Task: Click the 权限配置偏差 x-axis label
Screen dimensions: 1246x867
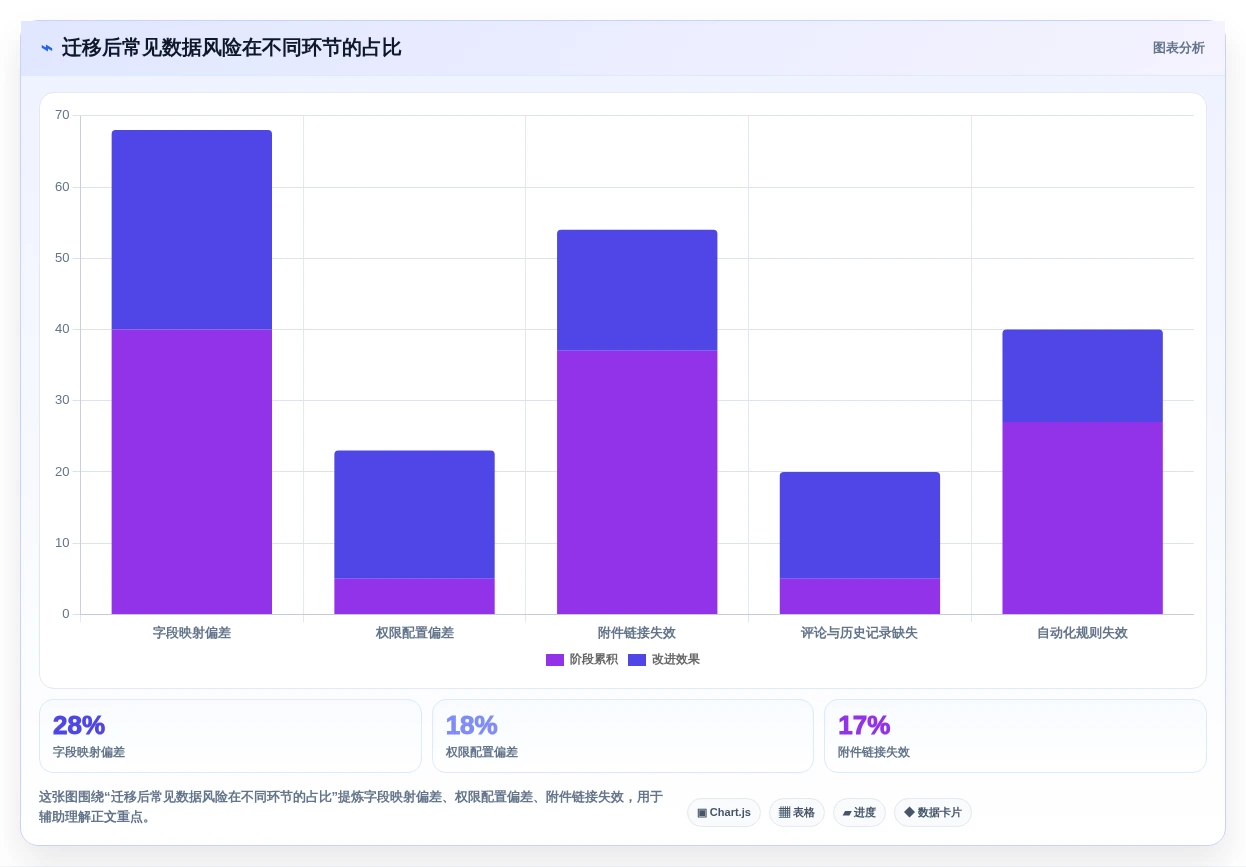Action: click(x=414, y=633)
